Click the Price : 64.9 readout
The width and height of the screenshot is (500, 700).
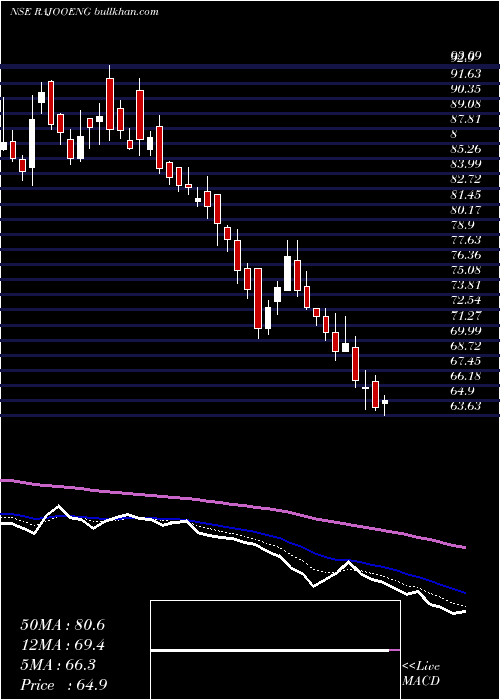(63, 685)
